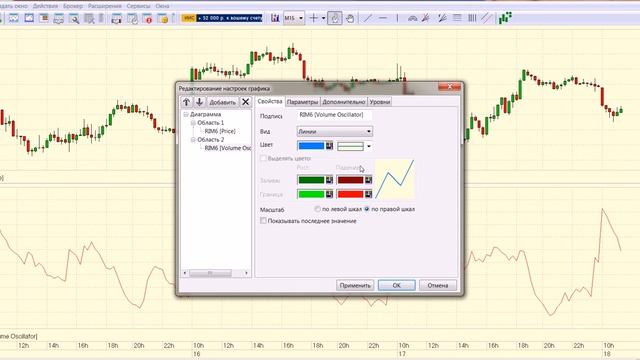640x360 pixels.
Task: Click the tree scrollbar's left arrow
Action: point(185,273)
